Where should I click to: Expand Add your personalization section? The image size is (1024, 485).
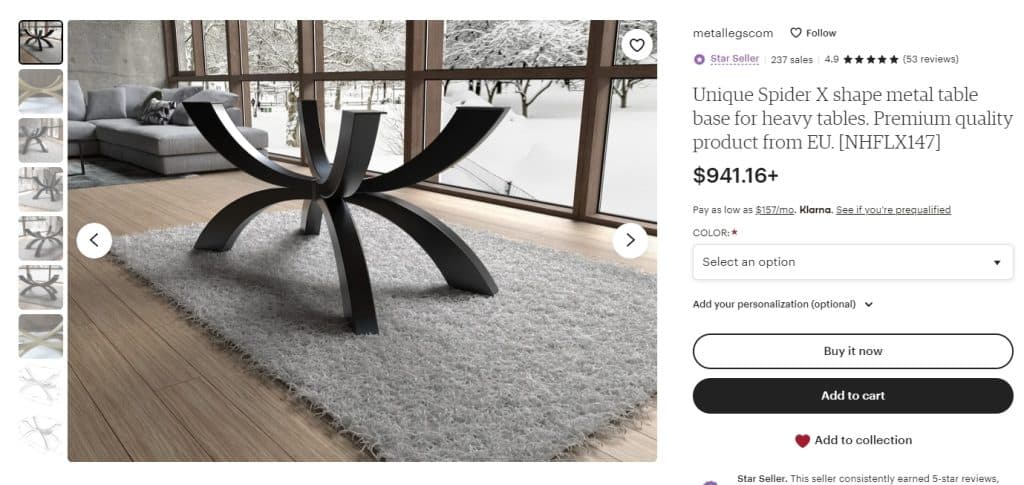[782, 304]
